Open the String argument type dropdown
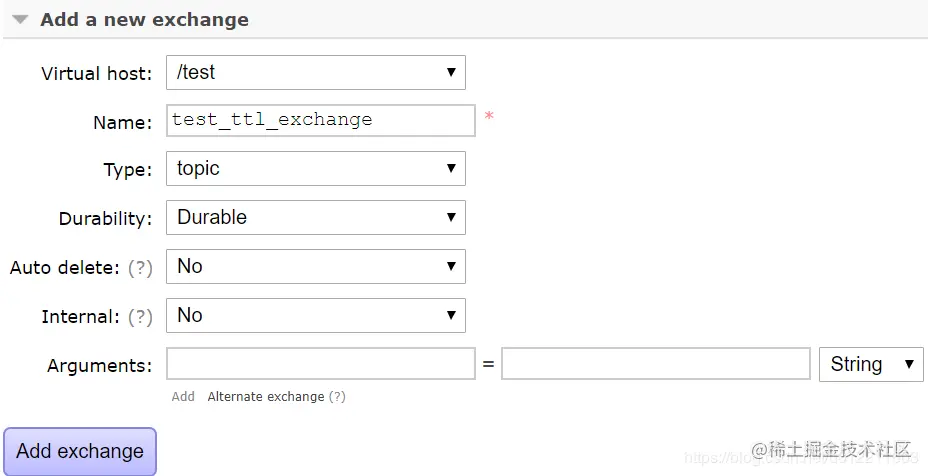This screenshot has width=928, height=476. tap(870, 364)
